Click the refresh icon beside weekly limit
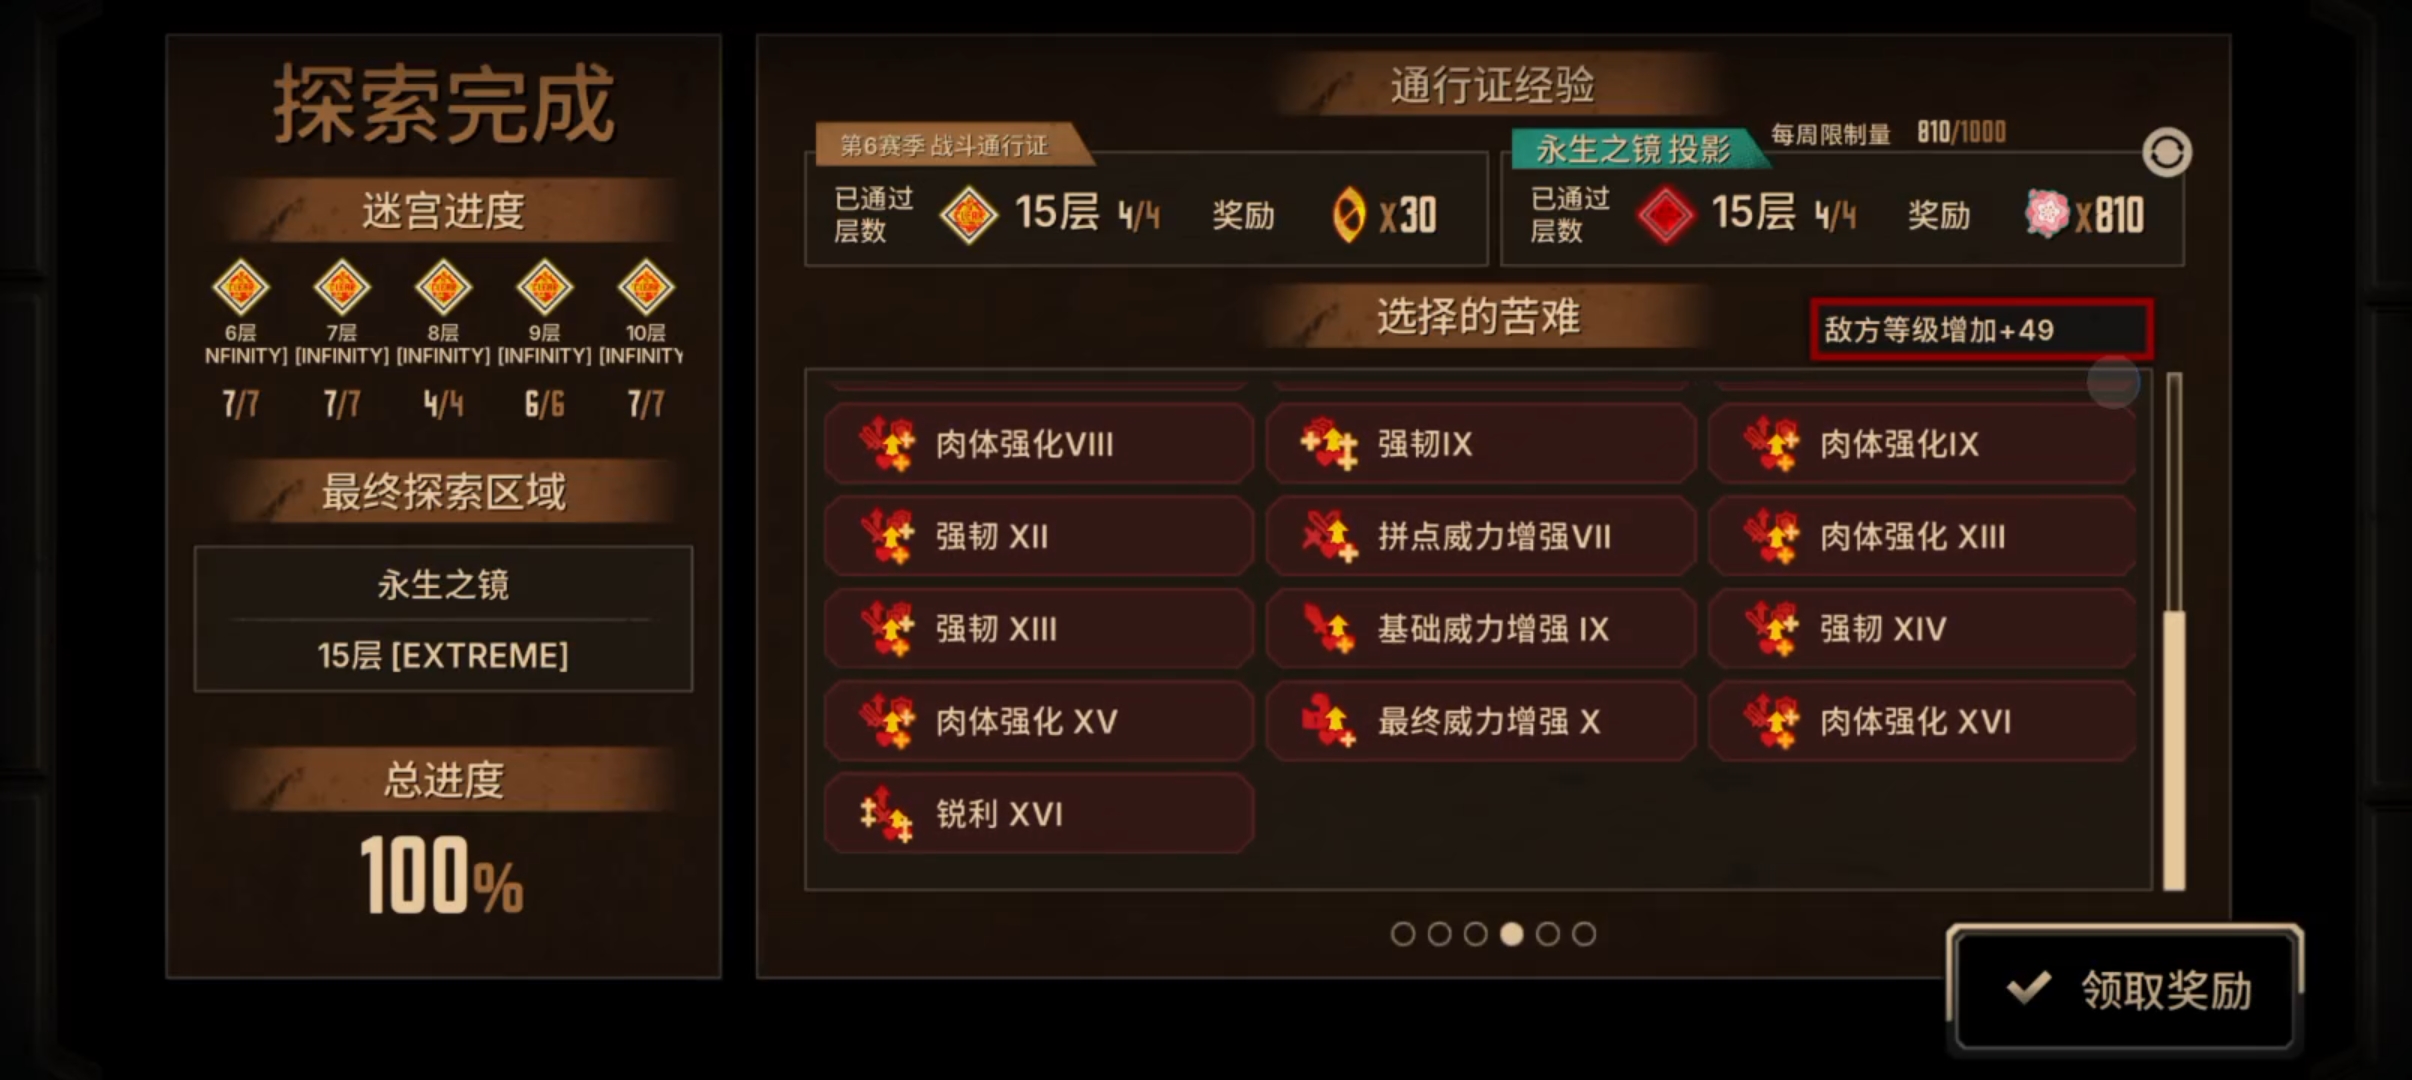The height and width of the screenshot is (1080, 2412). (x=2166, y=153)
